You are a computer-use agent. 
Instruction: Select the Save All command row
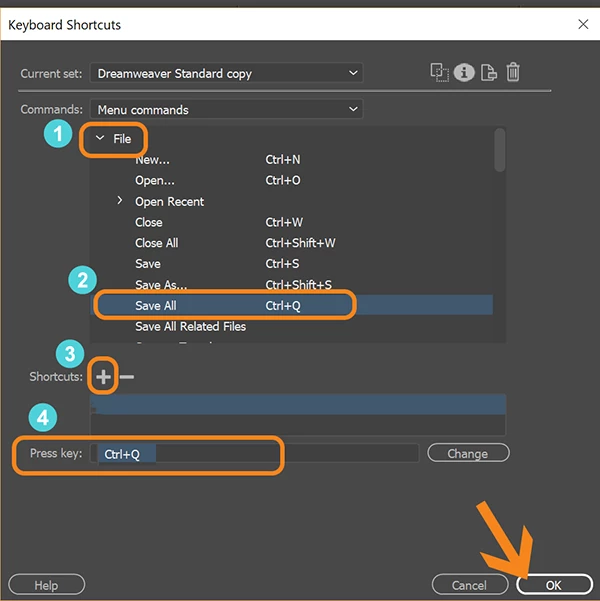[x=291, y=305]
